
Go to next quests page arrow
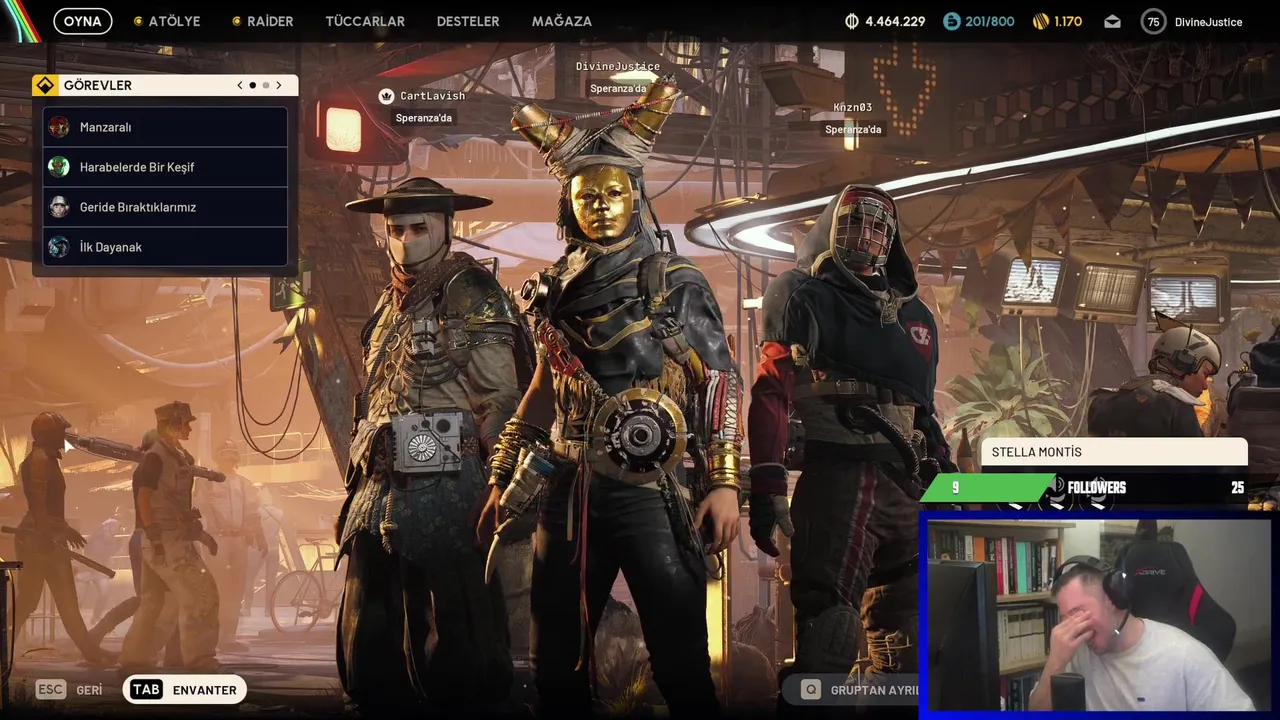279,85
